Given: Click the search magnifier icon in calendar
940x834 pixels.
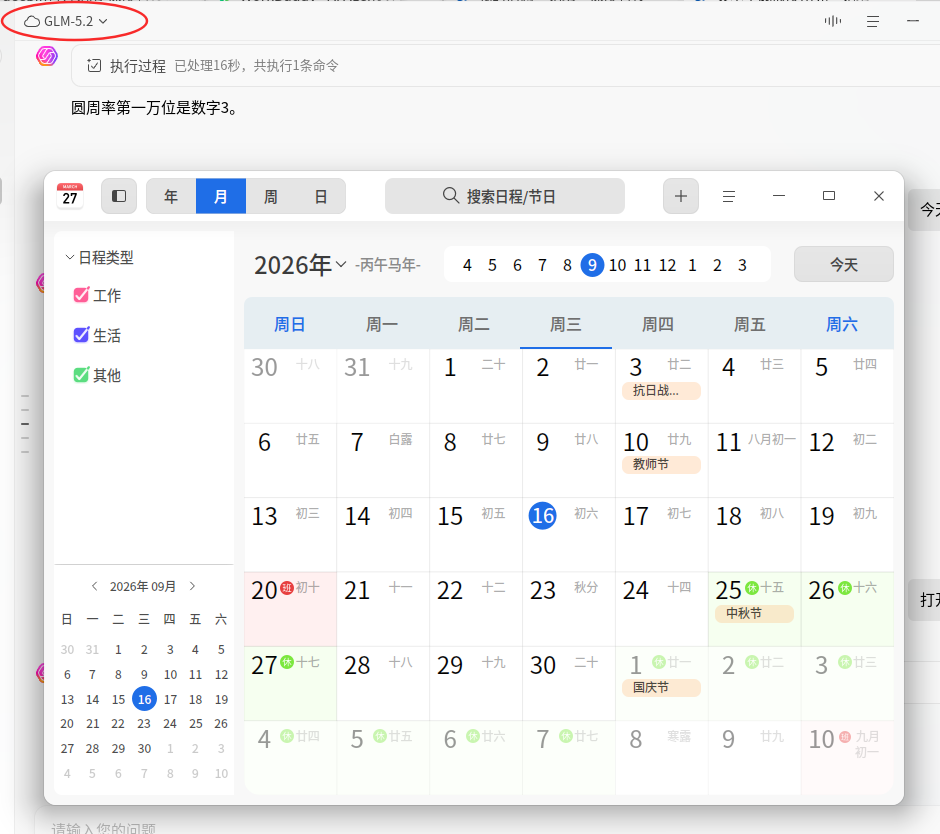Looking at the screenshot, I should (x=450, y=195).
